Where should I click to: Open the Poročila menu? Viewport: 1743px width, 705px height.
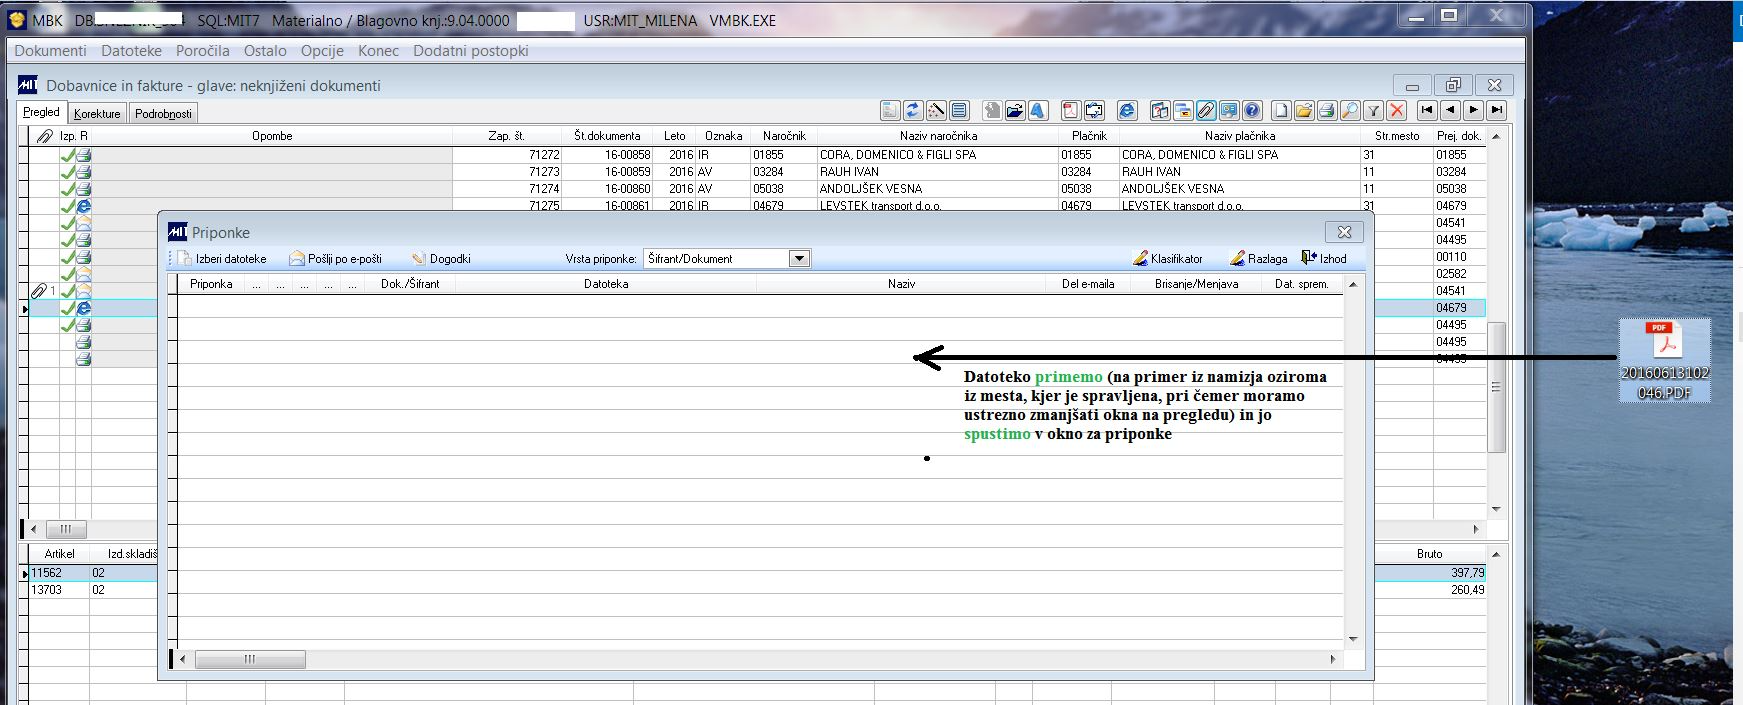pos(202,51)
